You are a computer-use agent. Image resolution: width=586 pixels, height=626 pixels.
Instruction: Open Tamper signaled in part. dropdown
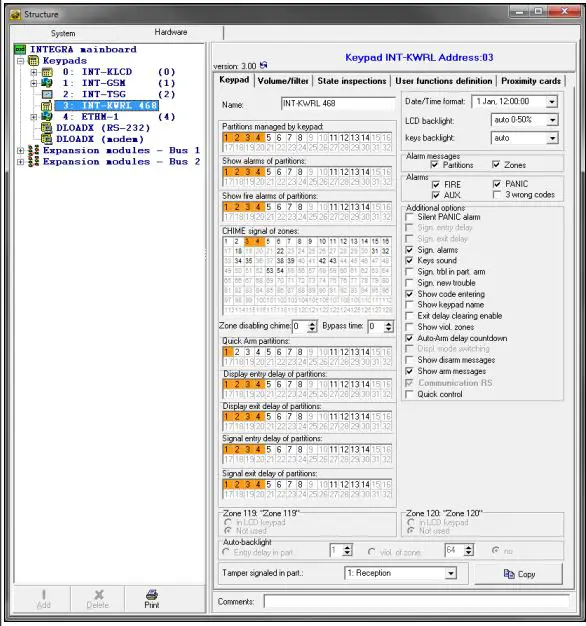pyautogui.click(x=451, y=573)
